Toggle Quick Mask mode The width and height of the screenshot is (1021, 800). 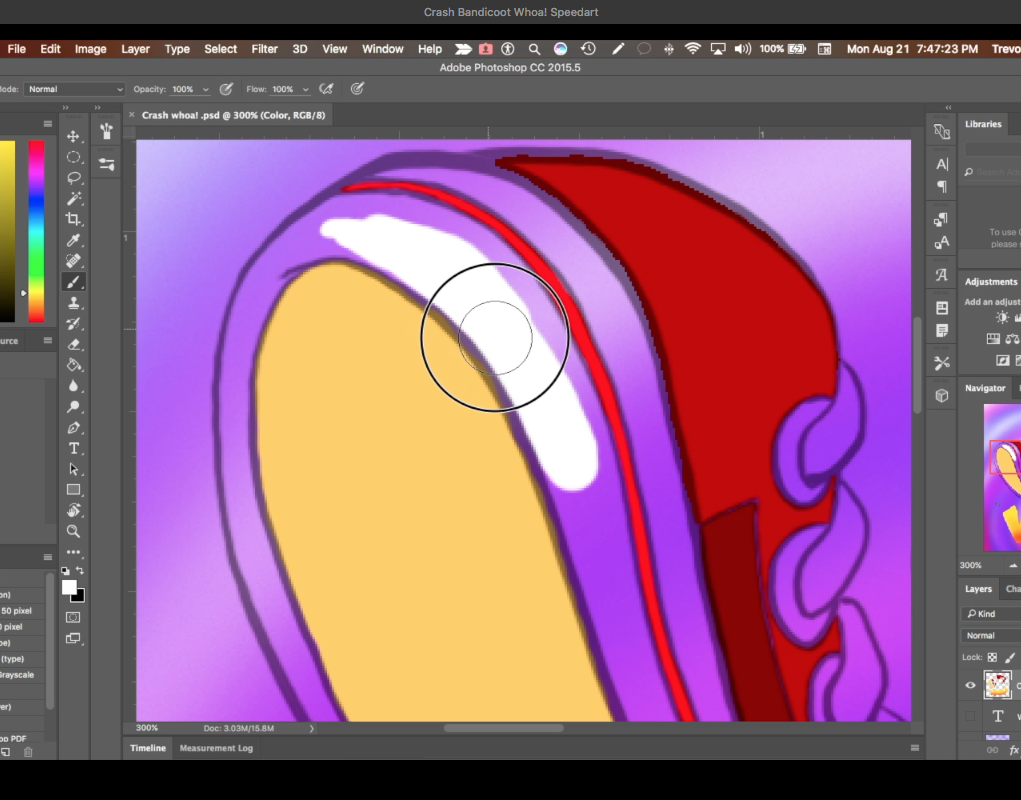[x=74, y=617]
